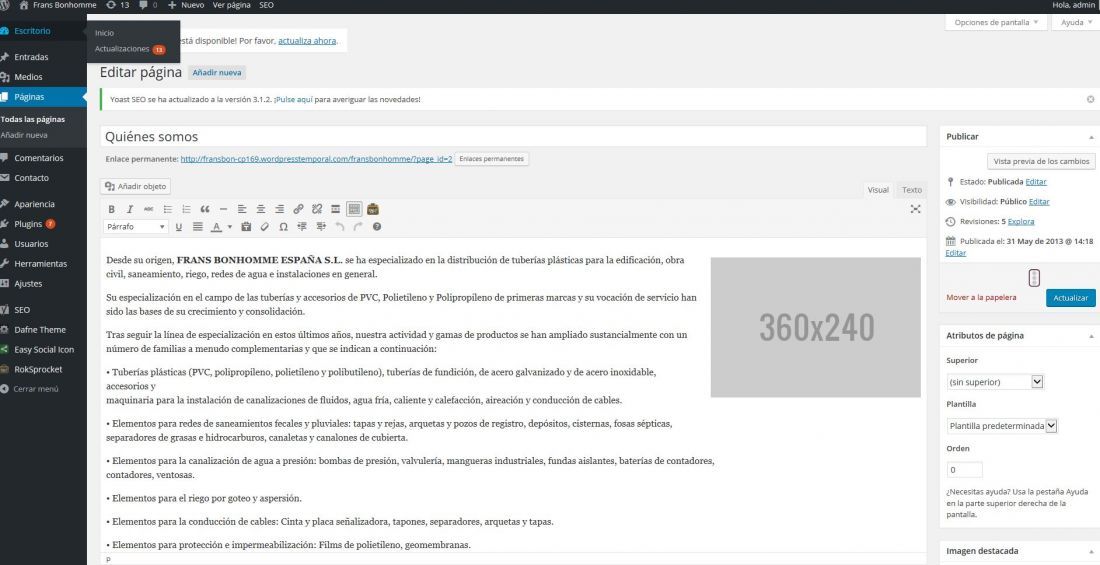Undo the last edit
This screenshot has width=1100, height=565.
(340, 227)
